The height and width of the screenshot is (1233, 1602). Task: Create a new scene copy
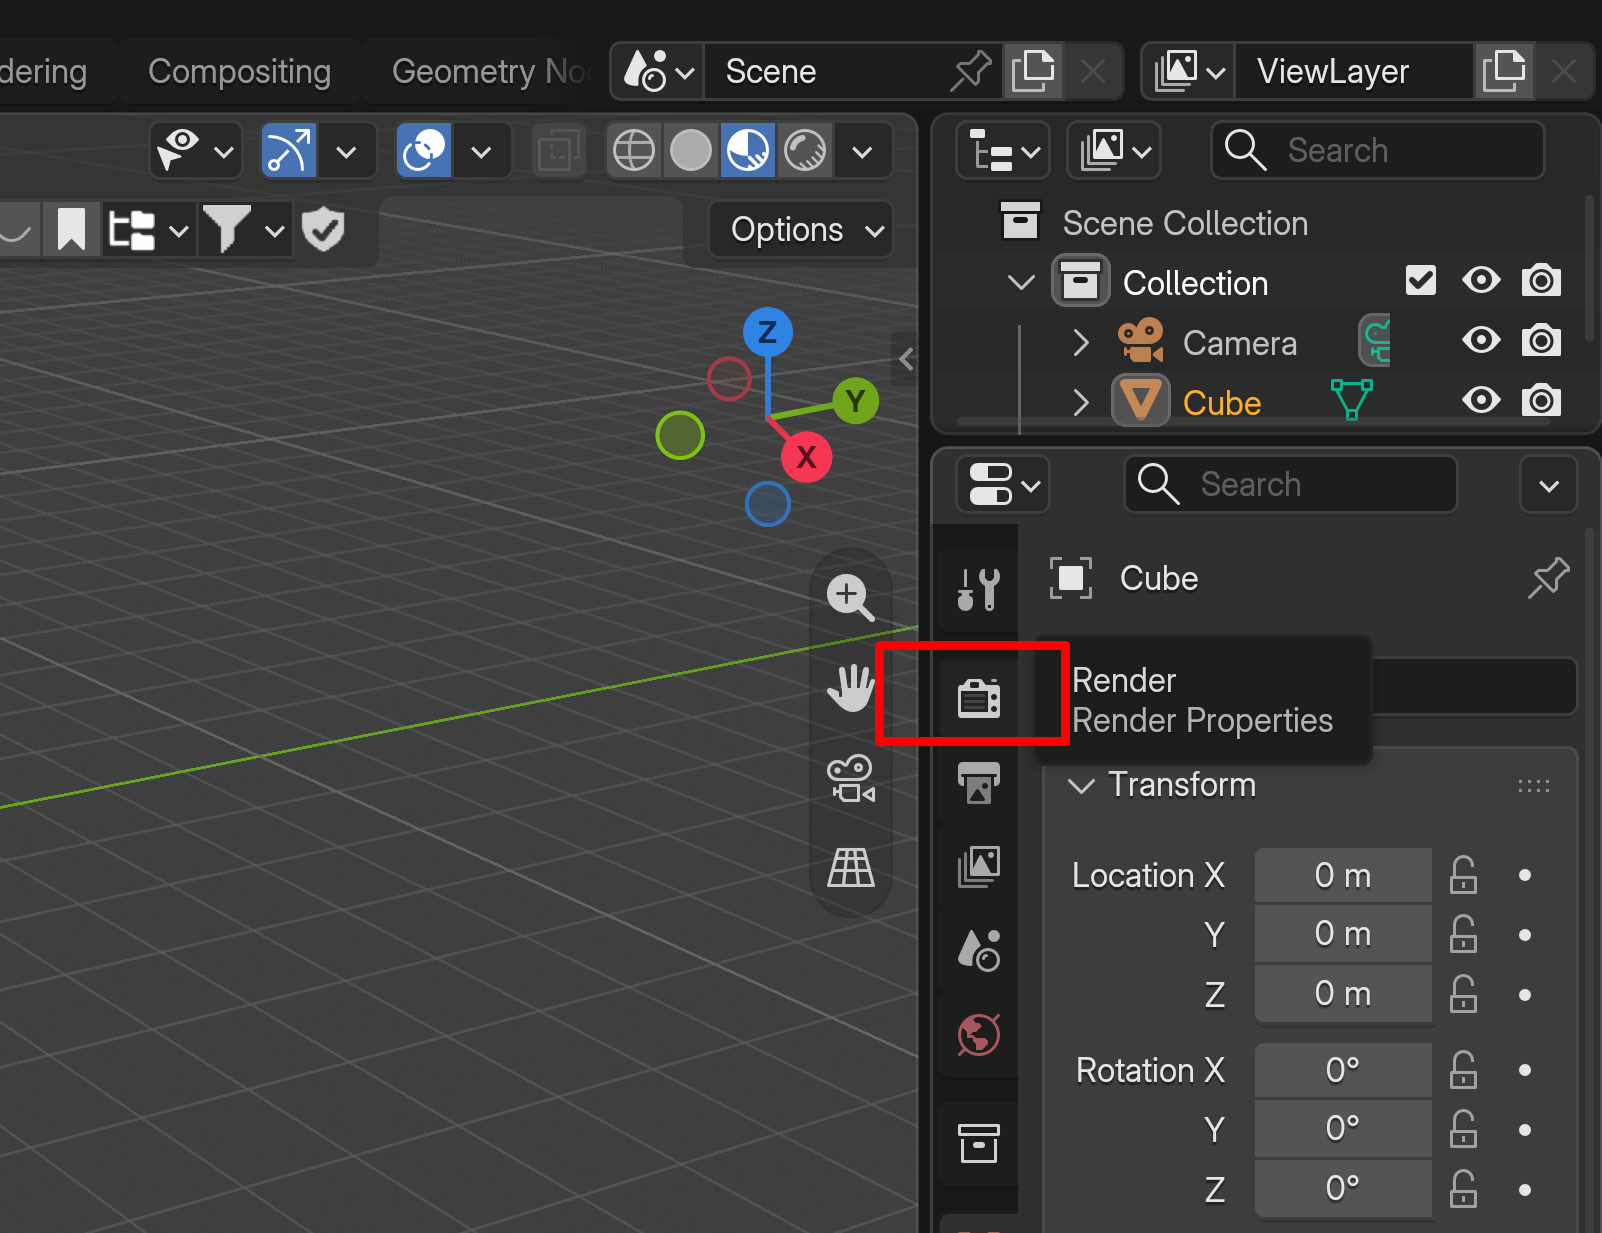point(1033,71)
